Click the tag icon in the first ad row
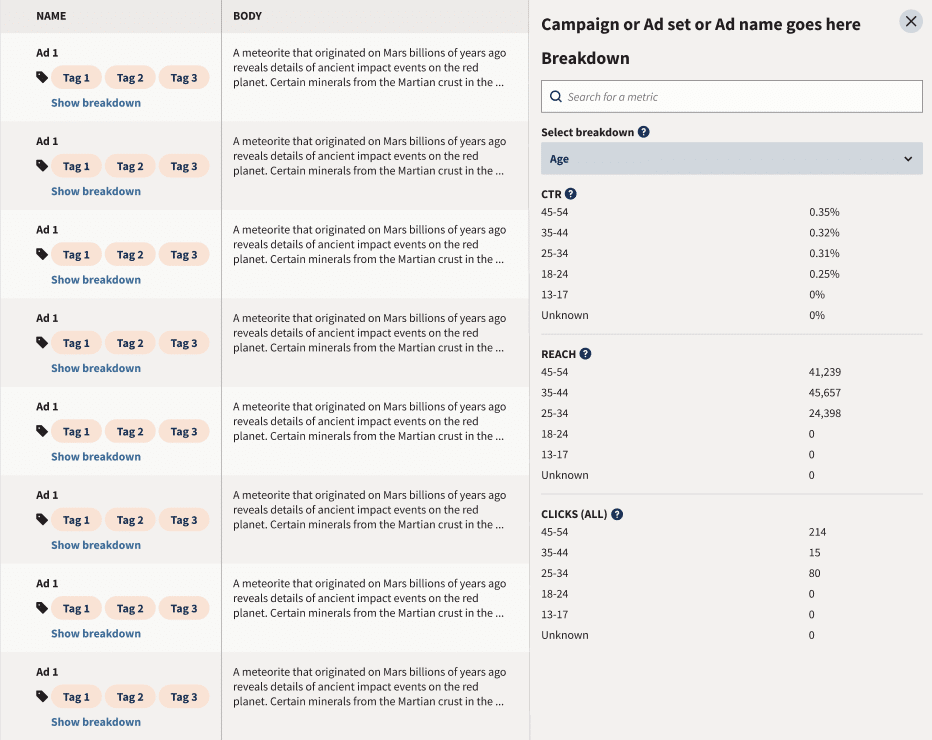932x740 pixels. point(42,77)
